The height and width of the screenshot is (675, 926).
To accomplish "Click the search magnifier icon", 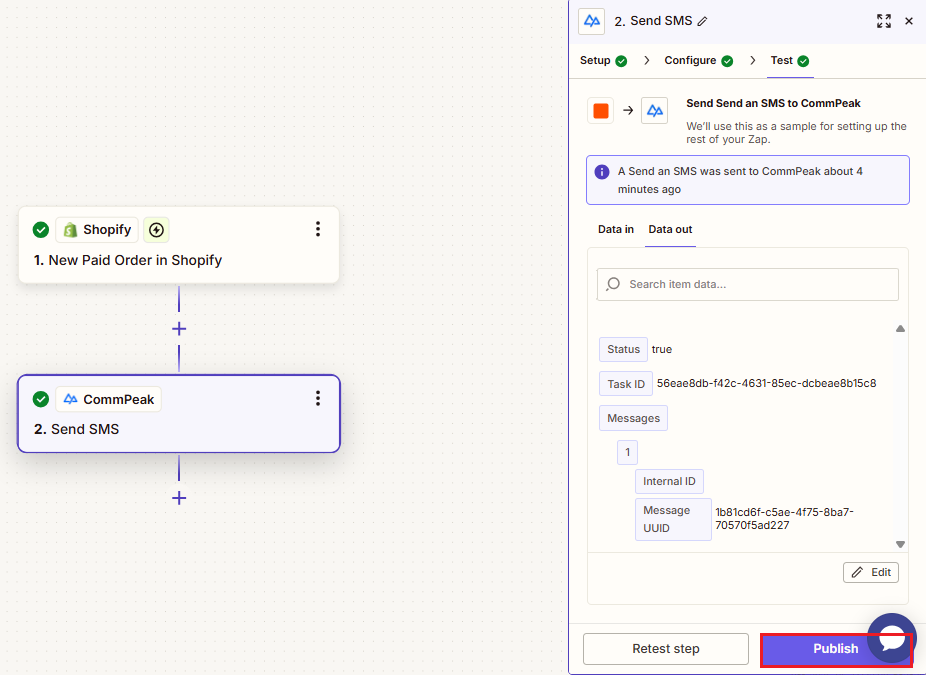I will click(x=613, y=284).
